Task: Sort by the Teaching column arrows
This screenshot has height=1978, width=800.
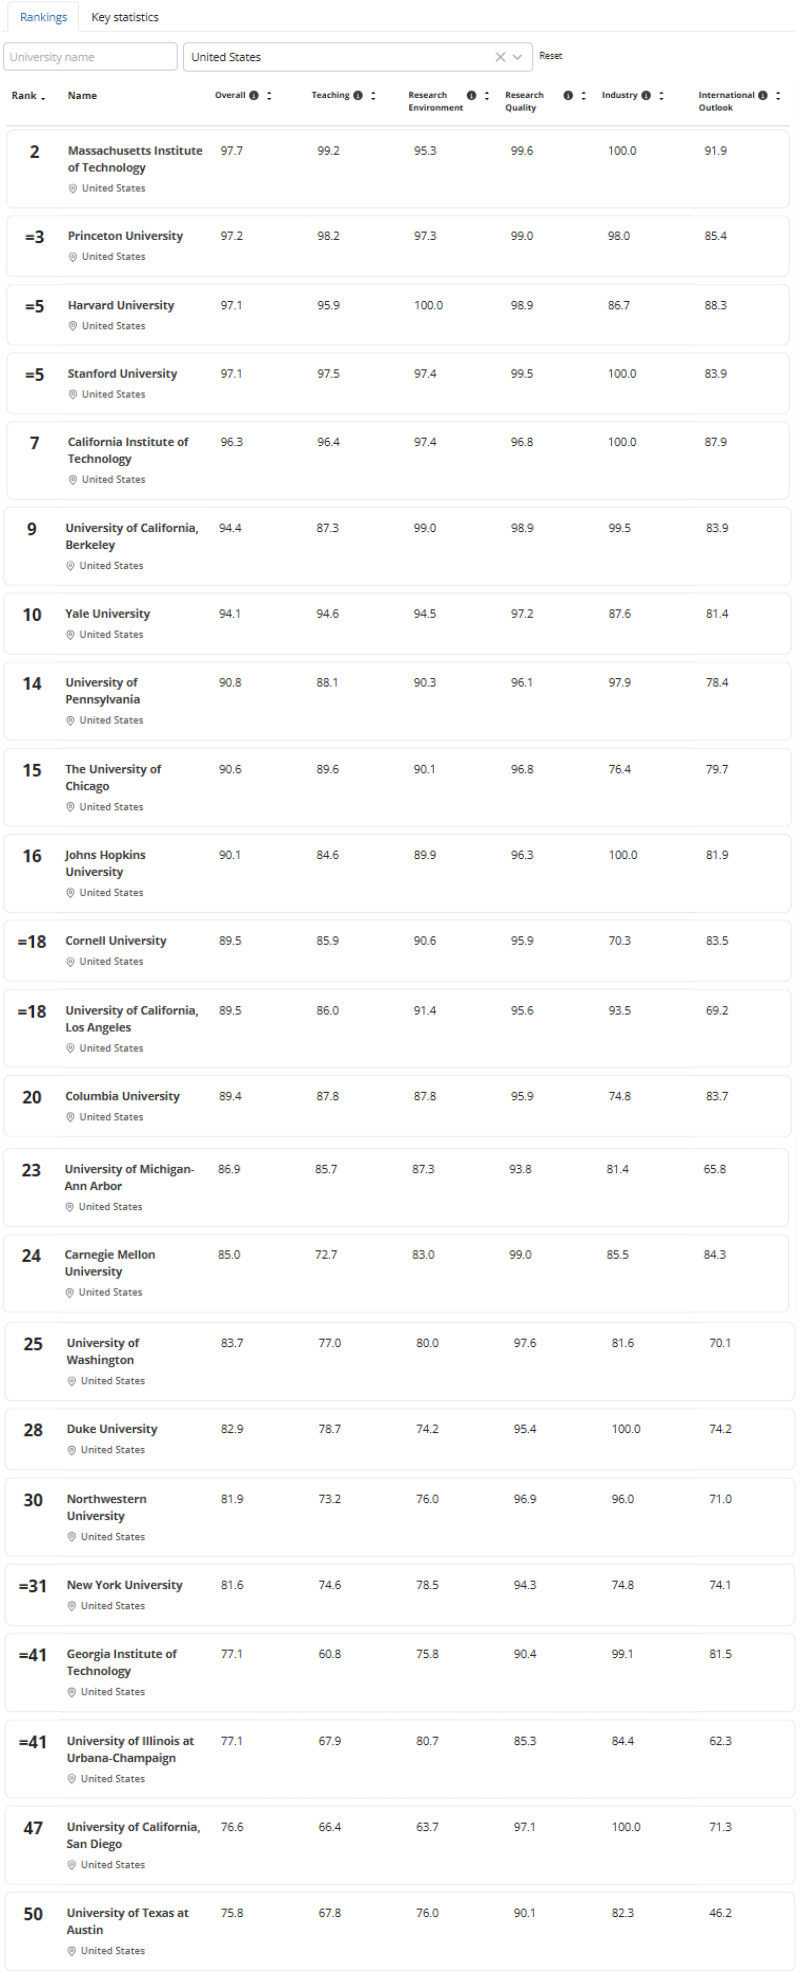Action: click(x=373, y=96)
